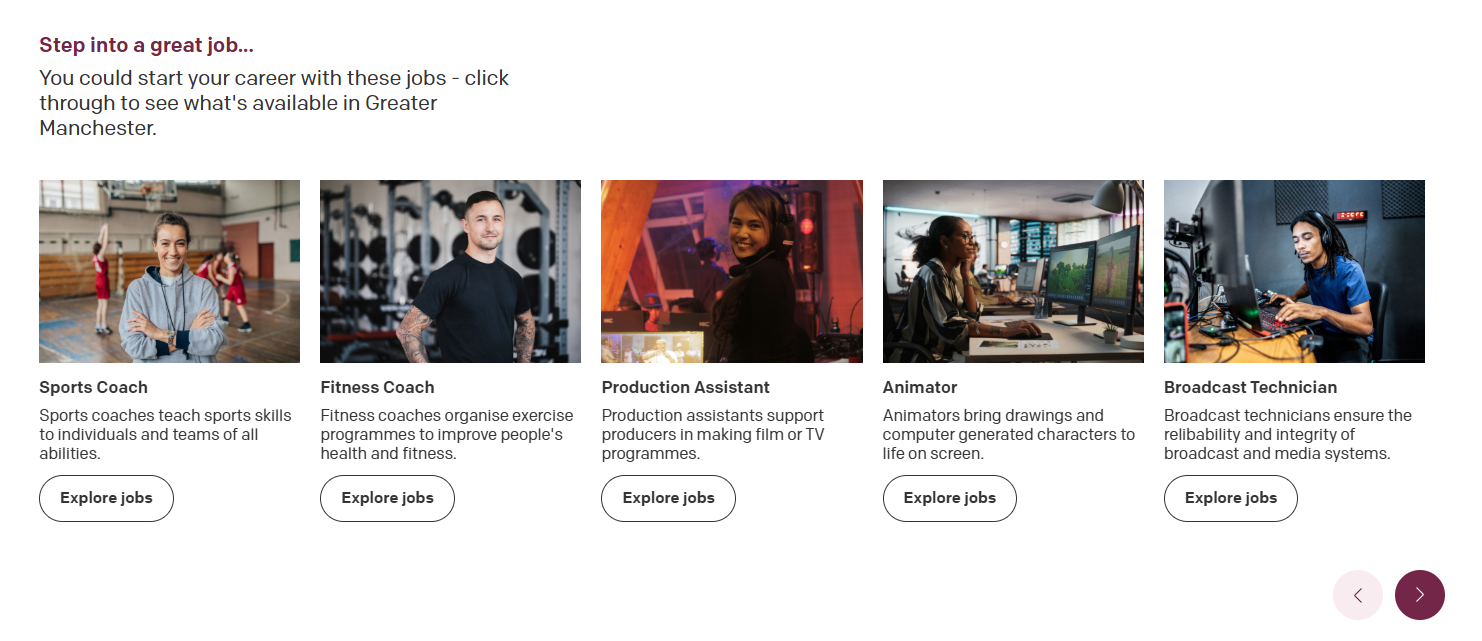Click the next carousel arrow button
This screenshot has height=641, width=1482.
pyautogui.click(x=1419, y=595)
